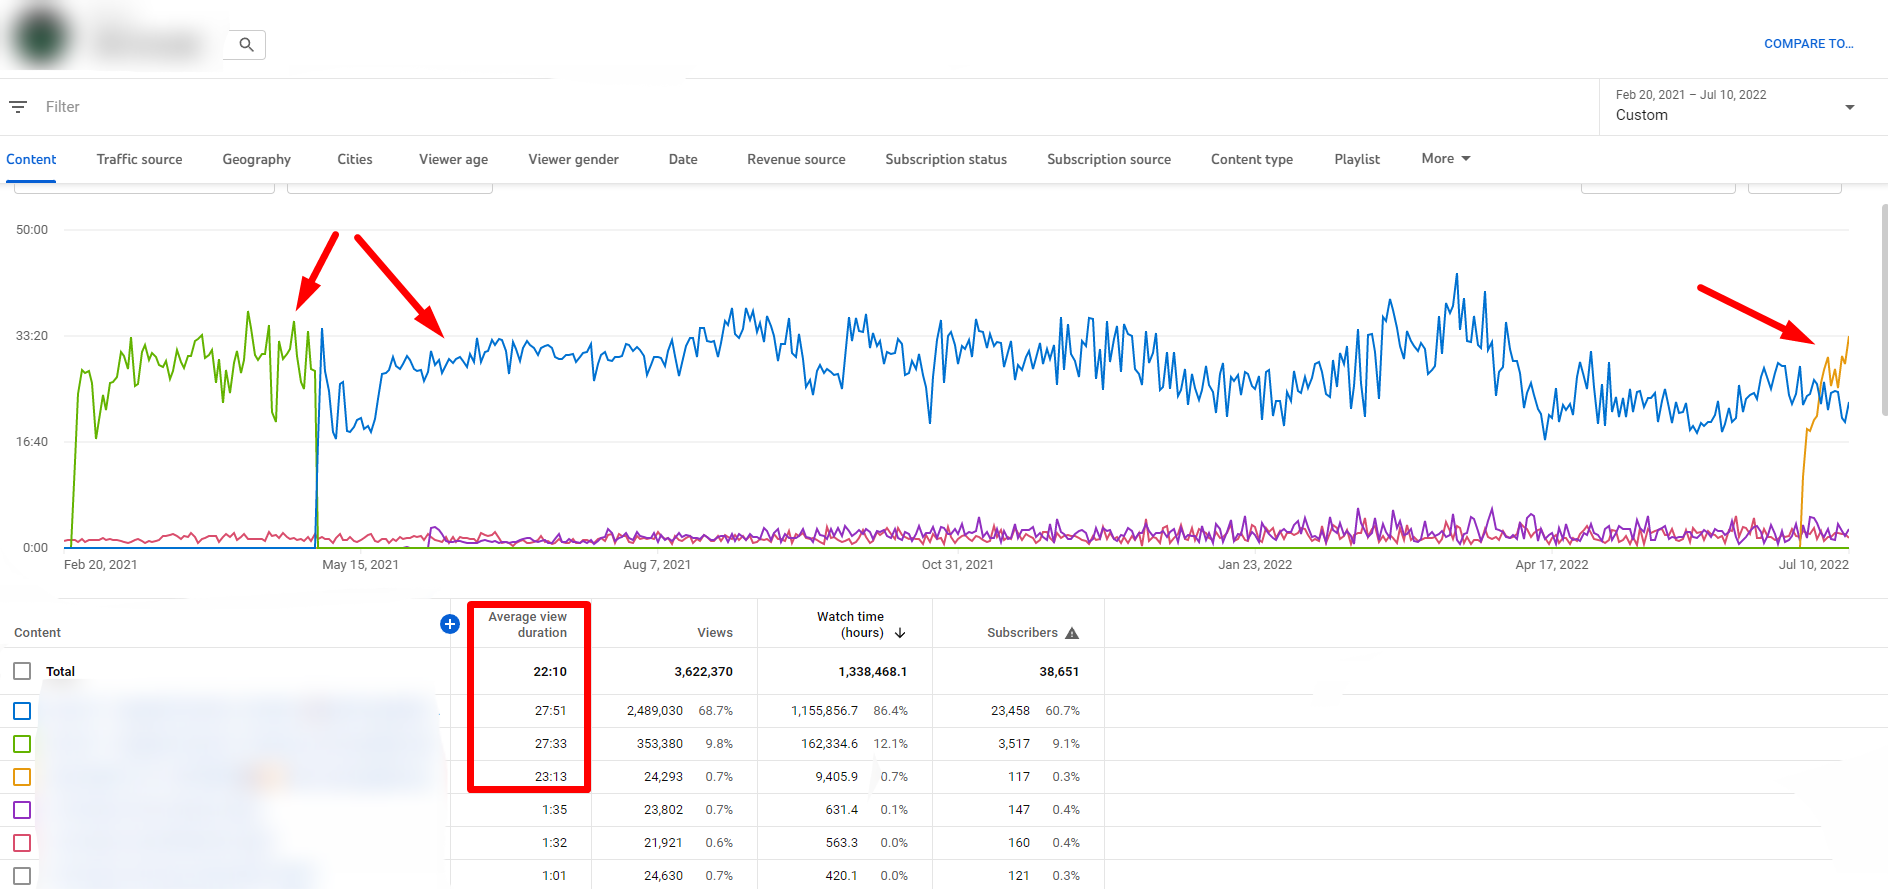Click the filter lines icon
This screenshot has width=1888, height=889.
18,107
